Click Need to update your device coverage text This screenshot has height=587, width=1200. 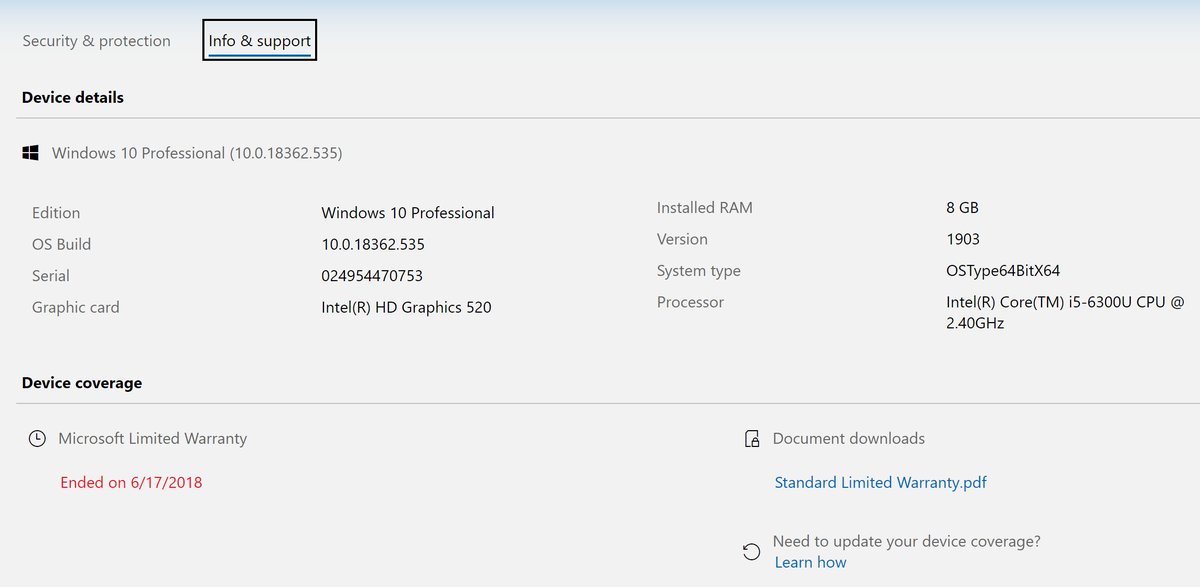click(907, 541)
